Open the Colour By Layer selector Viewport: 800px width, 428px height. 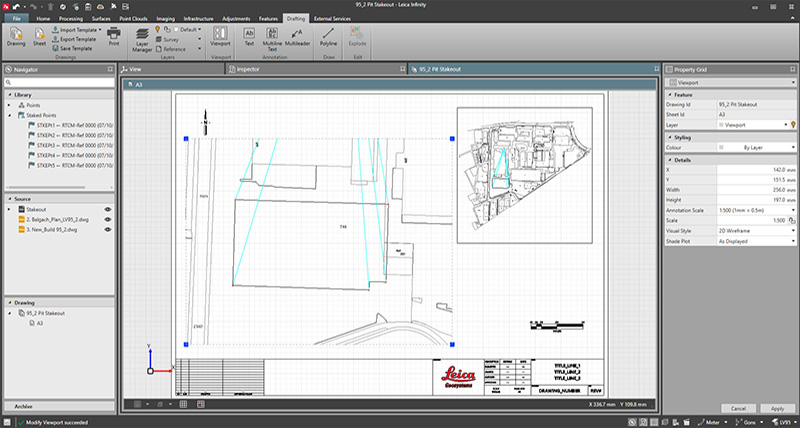pos(755,147)
